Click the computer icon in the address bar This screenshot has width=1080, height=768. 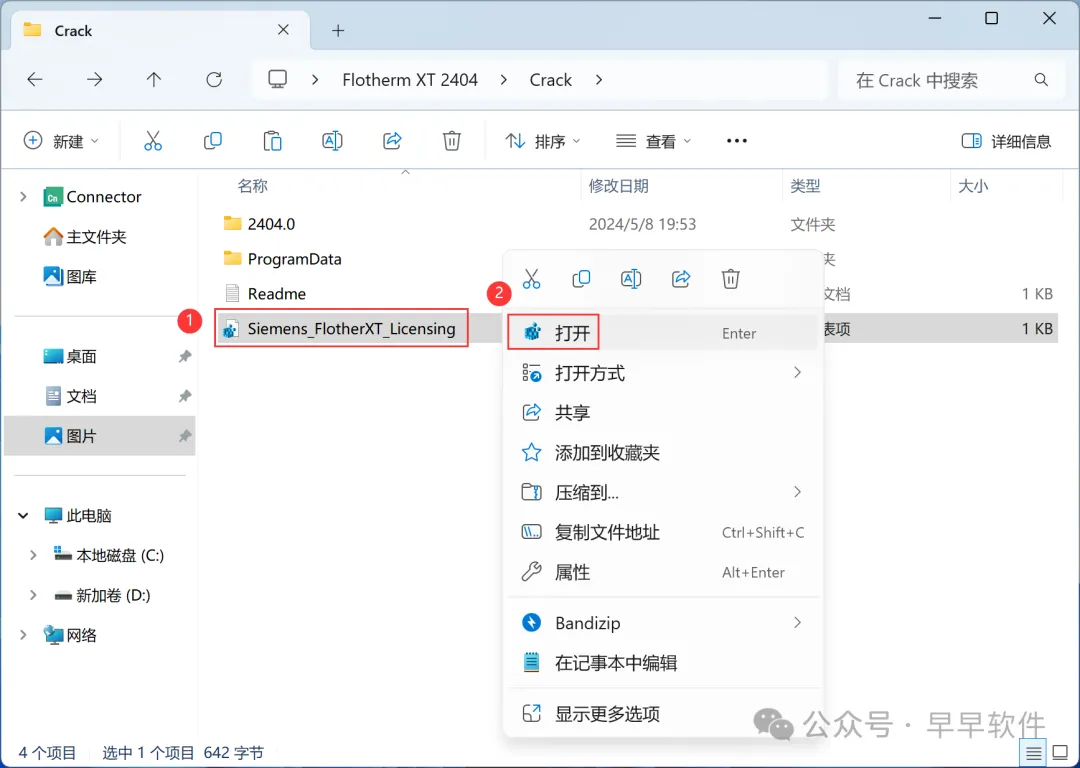[x=278, y=80]
